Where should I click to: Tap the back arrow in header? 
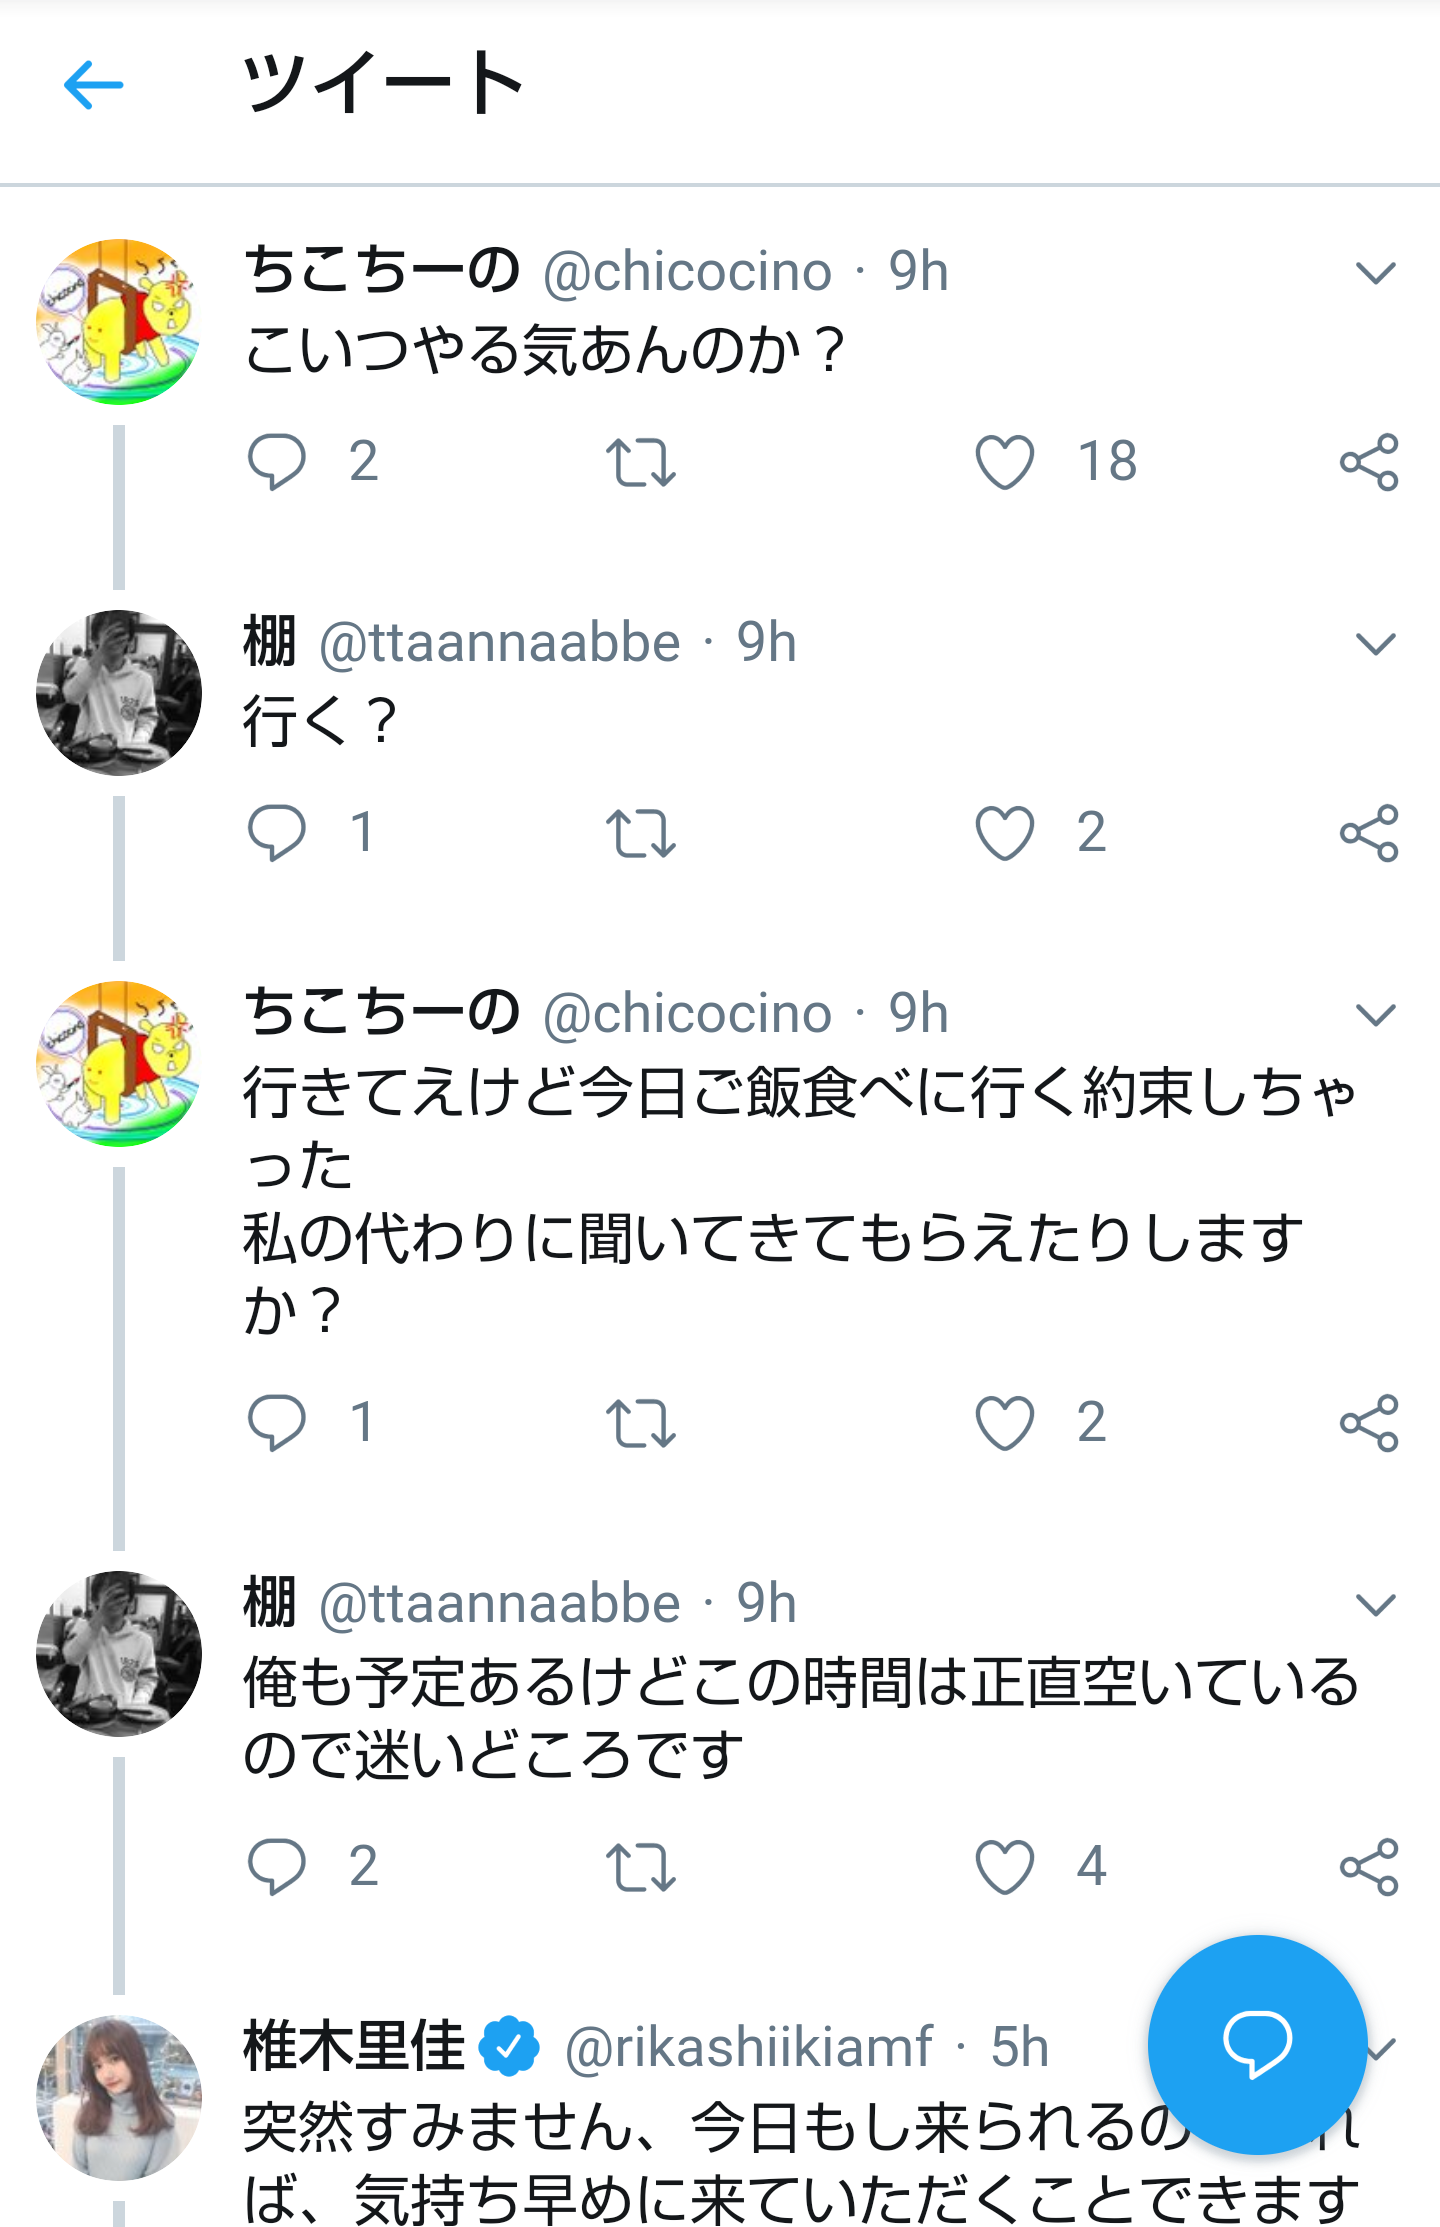tap(93, 85)
